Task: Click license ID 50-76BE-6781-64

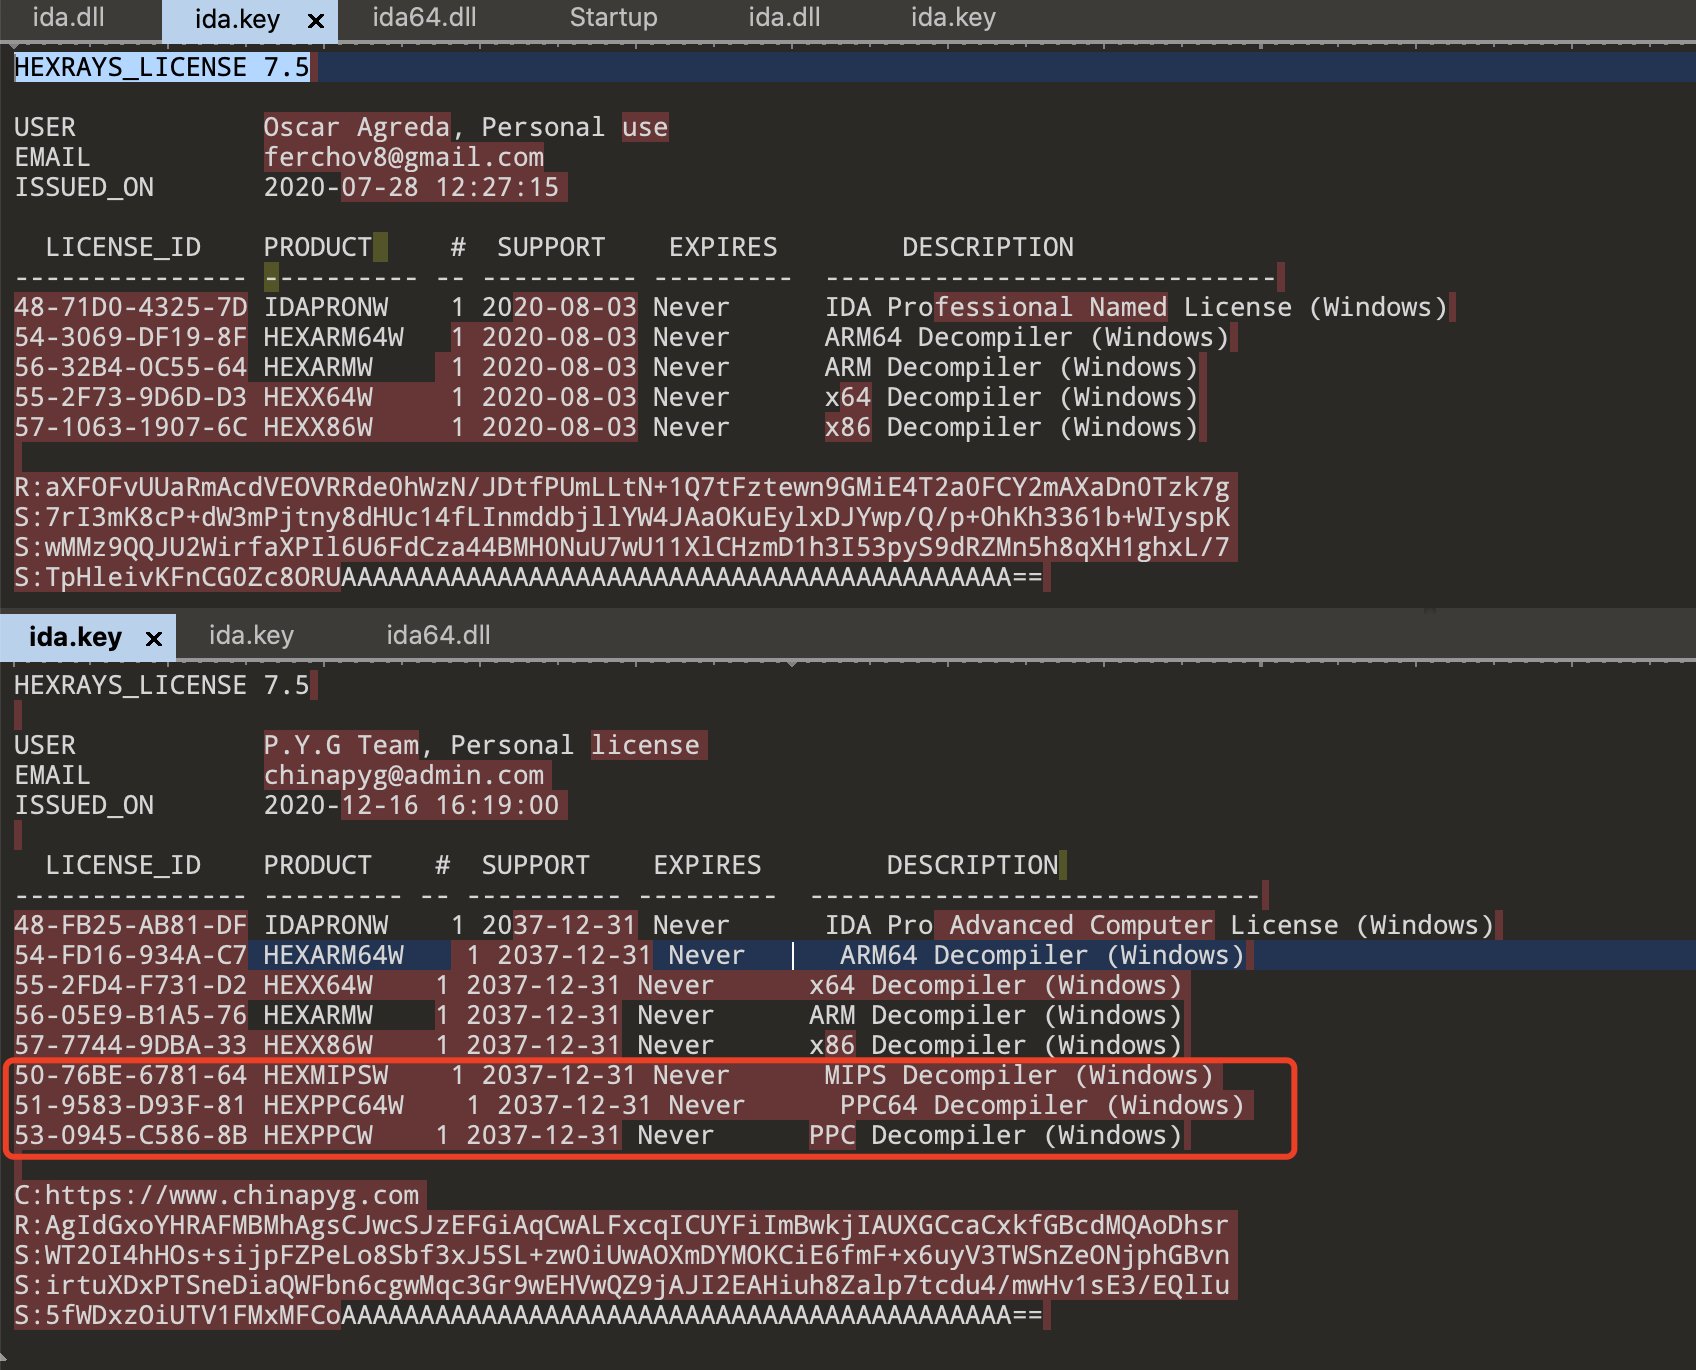Action: (130, 1075)
